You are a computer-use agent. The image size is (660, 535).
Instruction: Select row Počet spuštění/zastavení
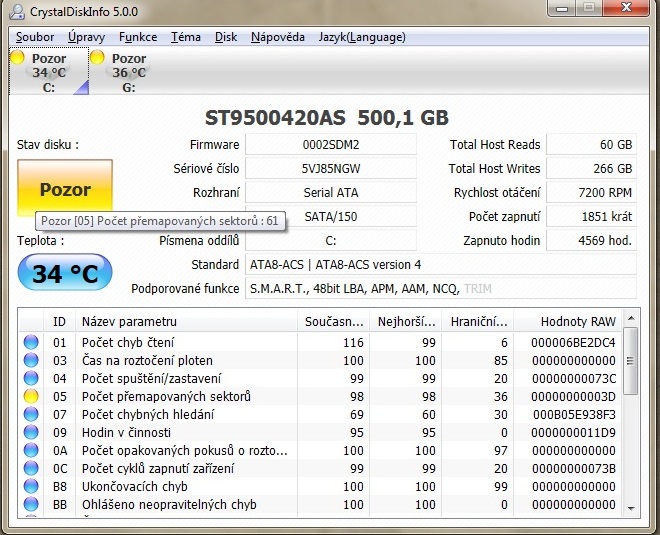pyautogui.click(x=320, y=378)
